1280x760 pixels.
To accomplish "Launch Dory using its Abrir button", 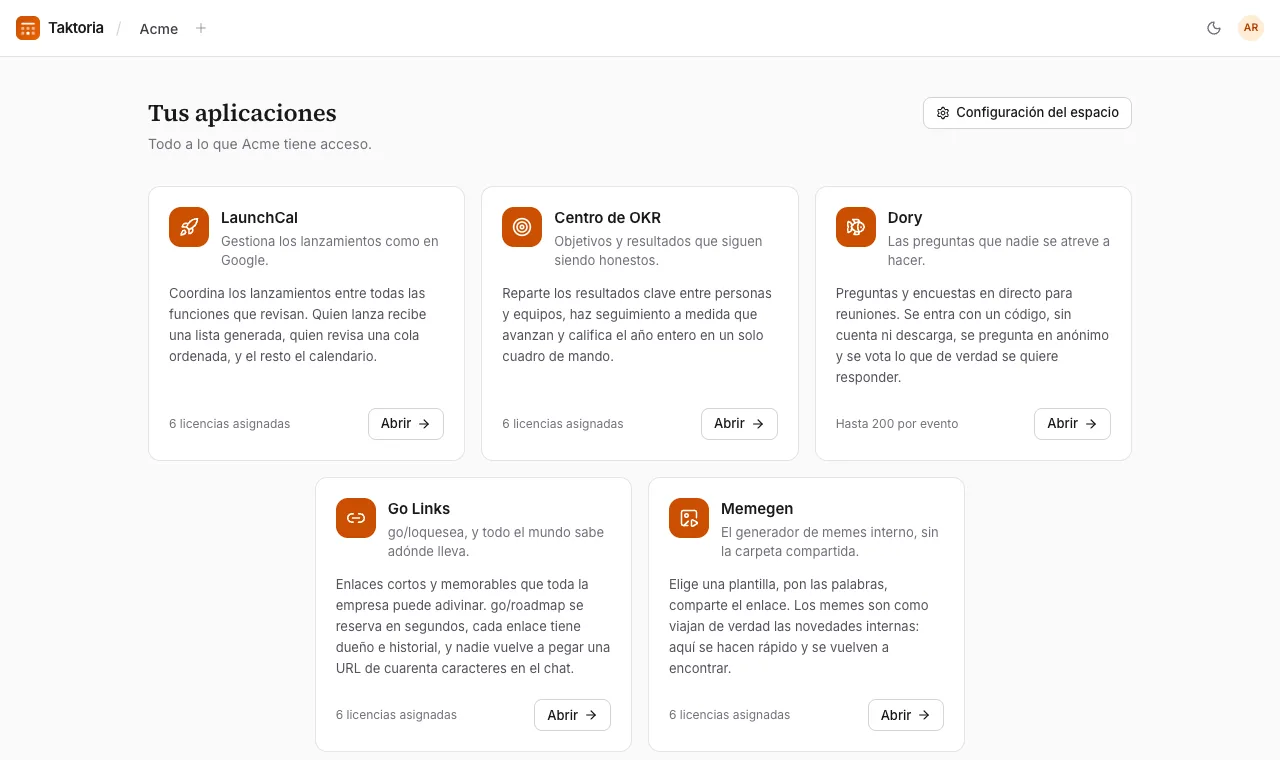I will 1072,424.
